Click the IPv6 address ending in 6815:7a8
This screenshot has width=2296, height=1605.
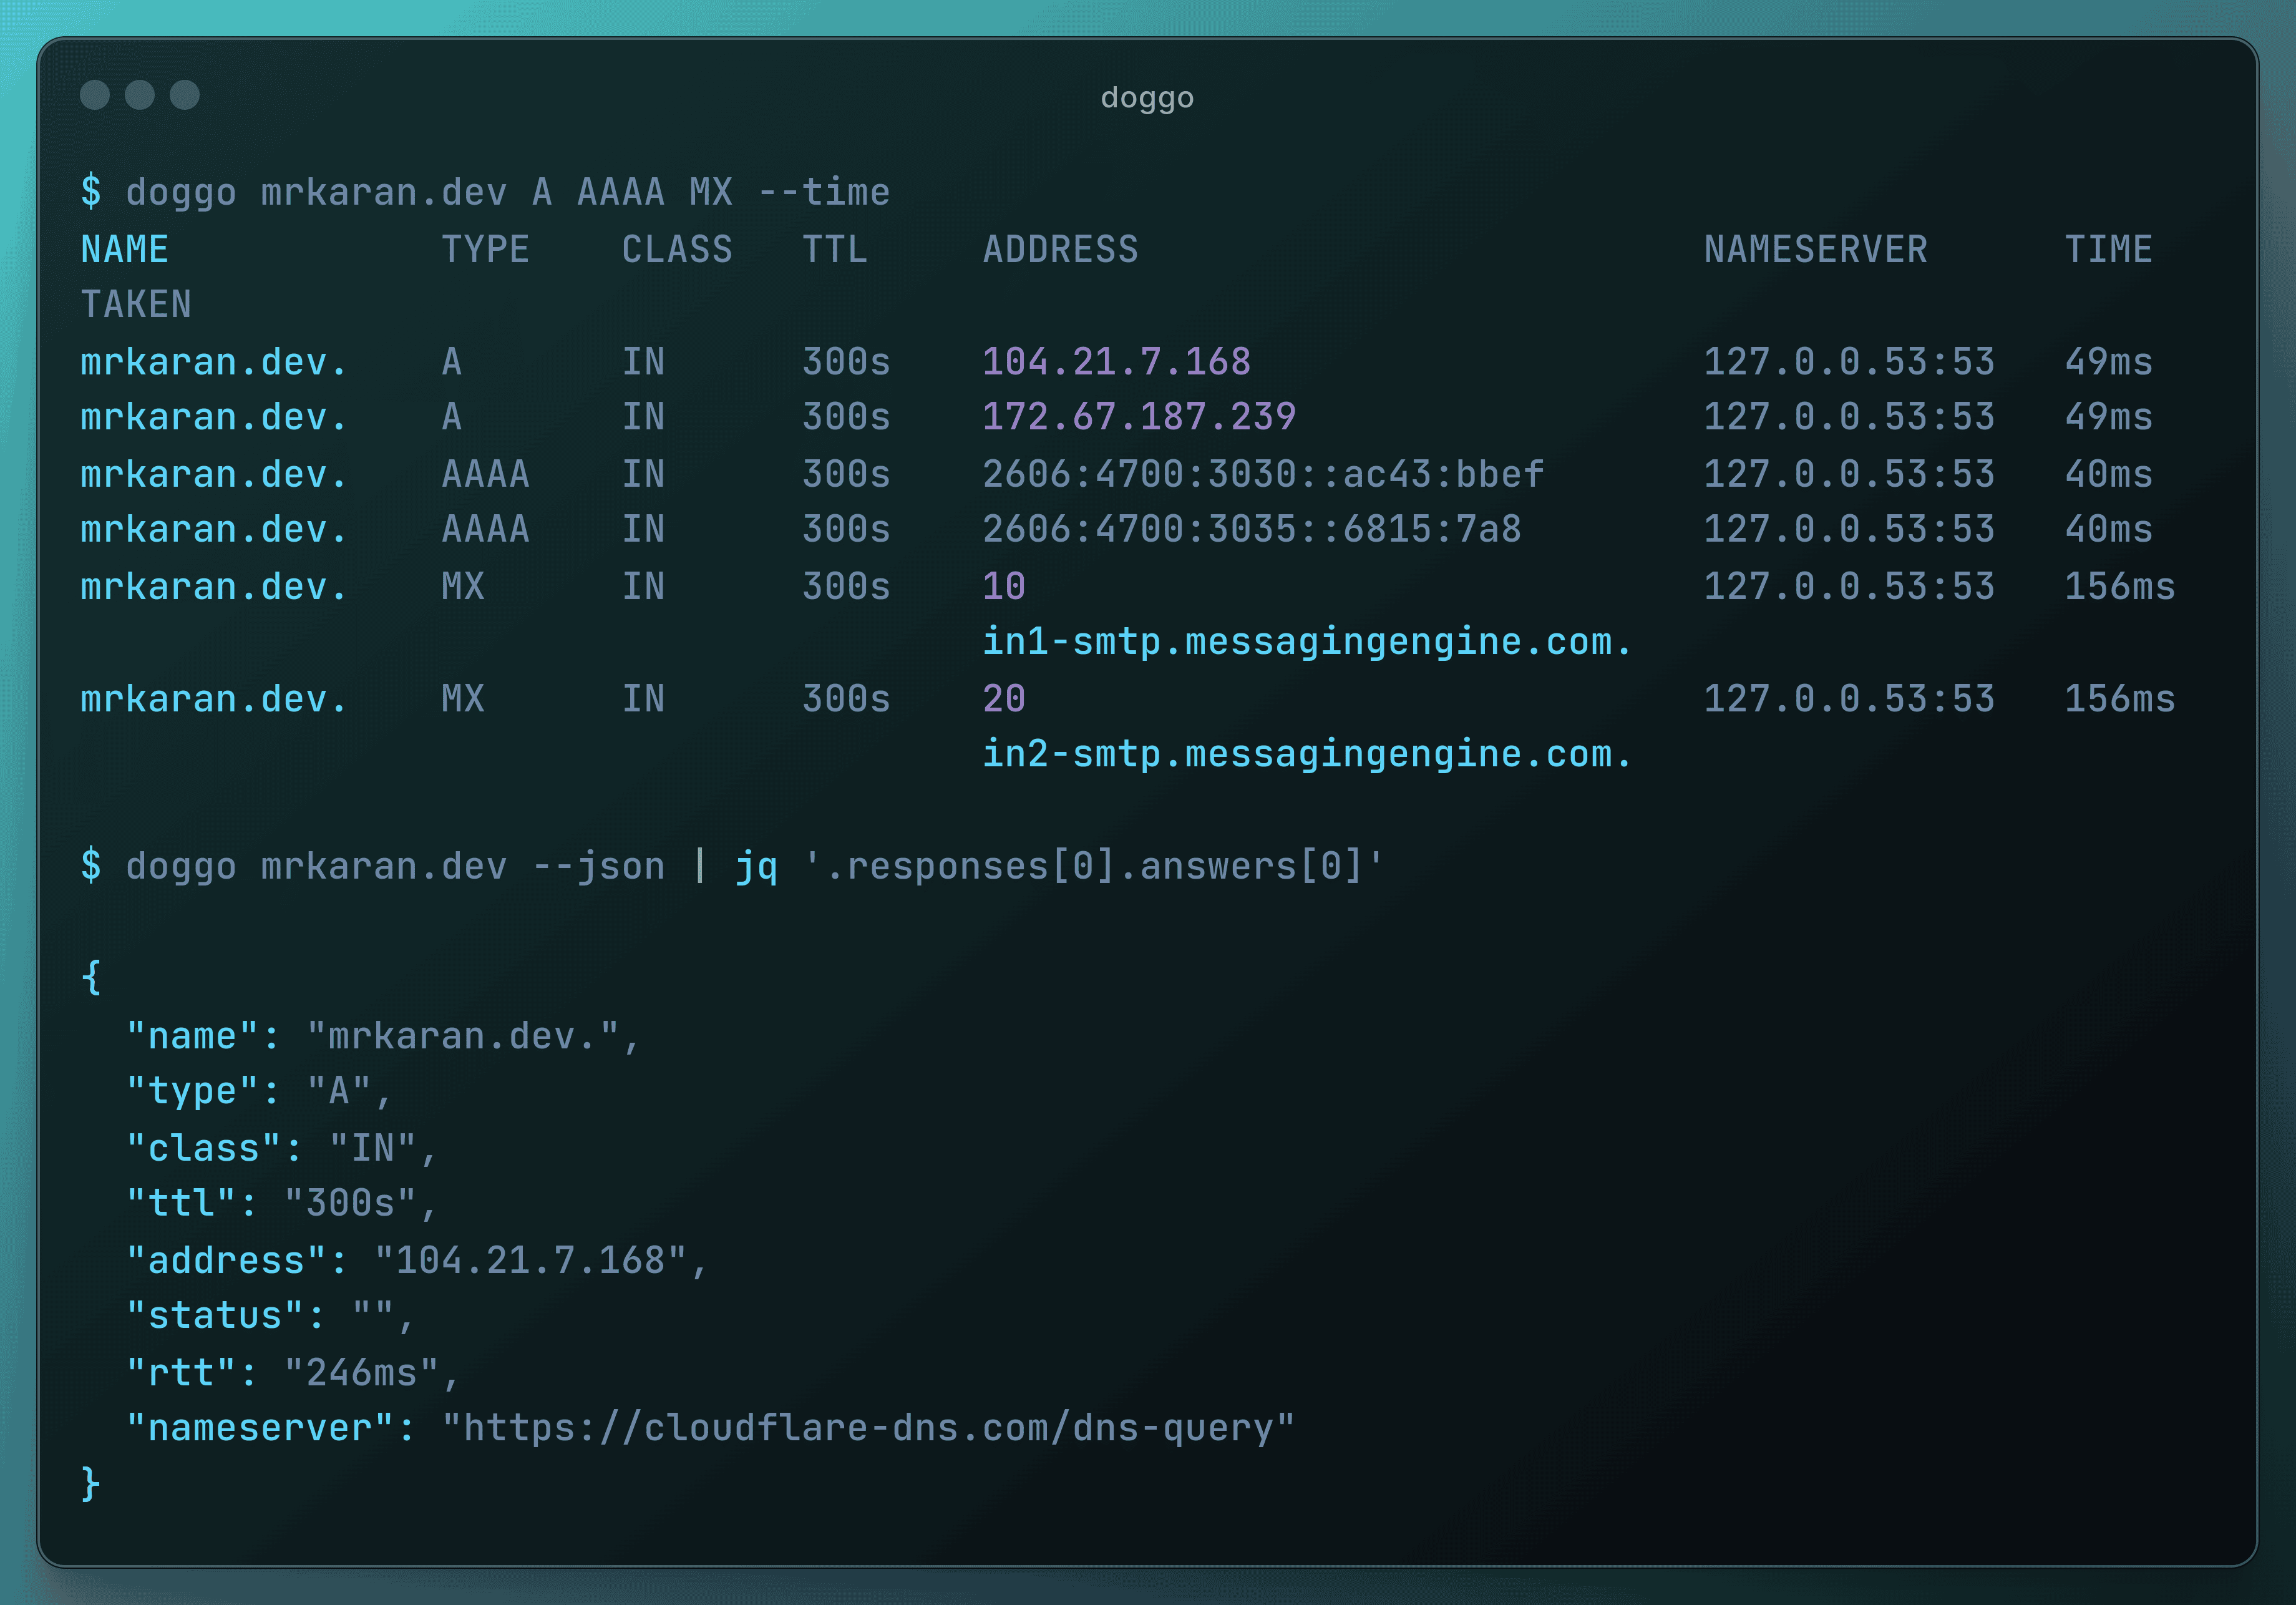pyautogui.click(x=1251, y=529)
